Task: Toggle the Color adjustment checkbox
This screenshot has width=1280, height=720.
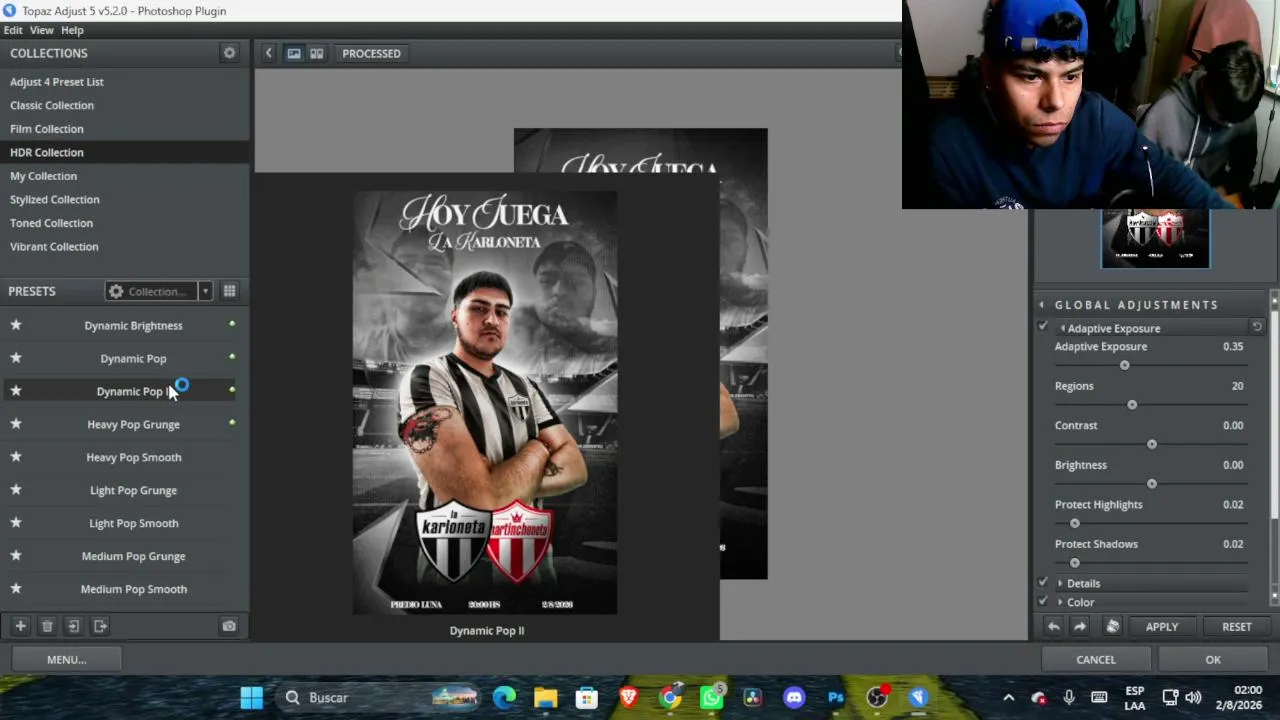Action: point(1043,602)
